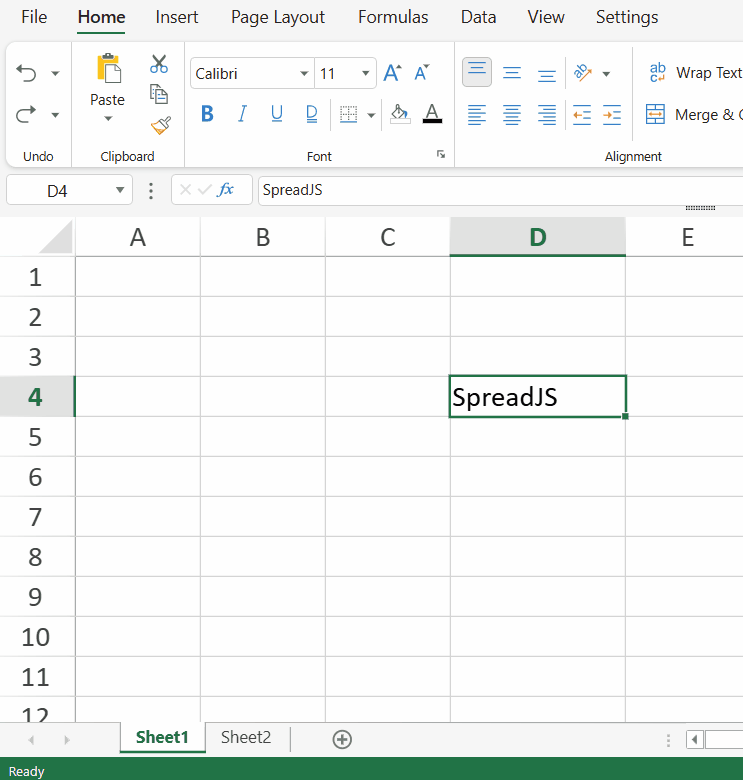Click the Redo arrow icon

pos(26,115)
